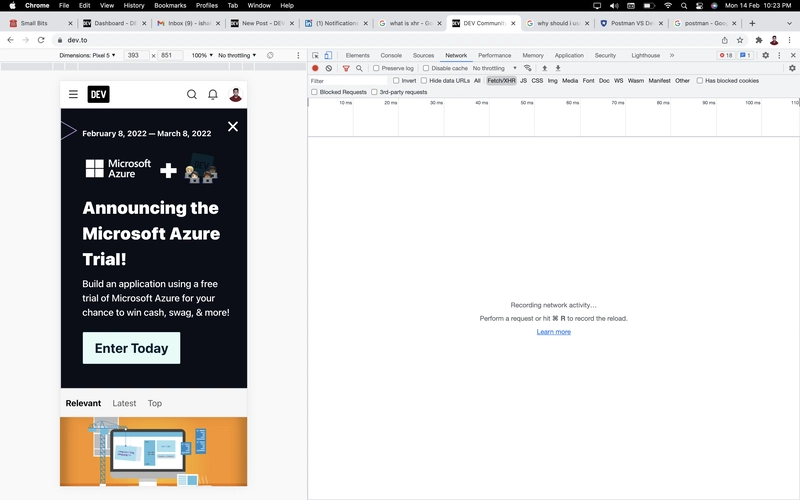Image resolution: width=800 pixels, height=500 pixels.
Task: Check the Invert filter option
Action: click(396, 81)
